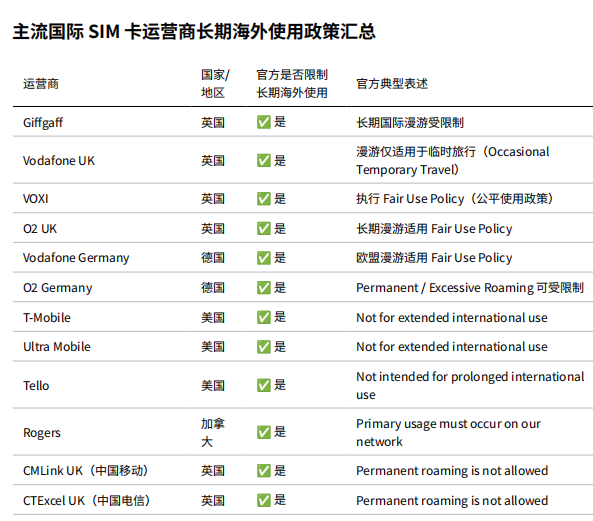Select the Rogers operator cell
Image resolution: width=593 pixels, height=521 pixels.
[42, 433]
